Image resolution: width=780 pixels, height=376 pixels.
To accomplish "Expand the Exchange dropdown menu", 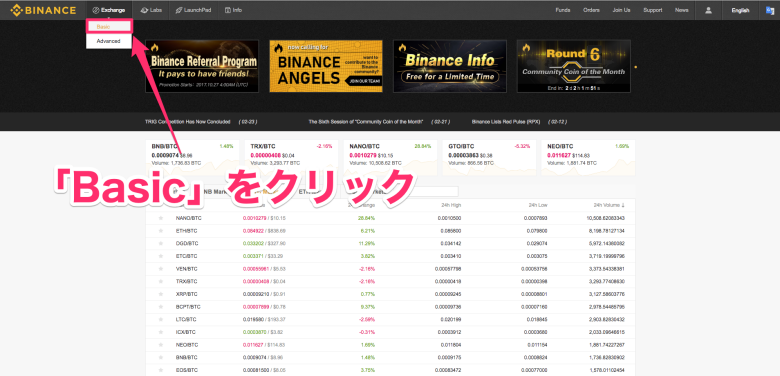I will coord(109,10).
